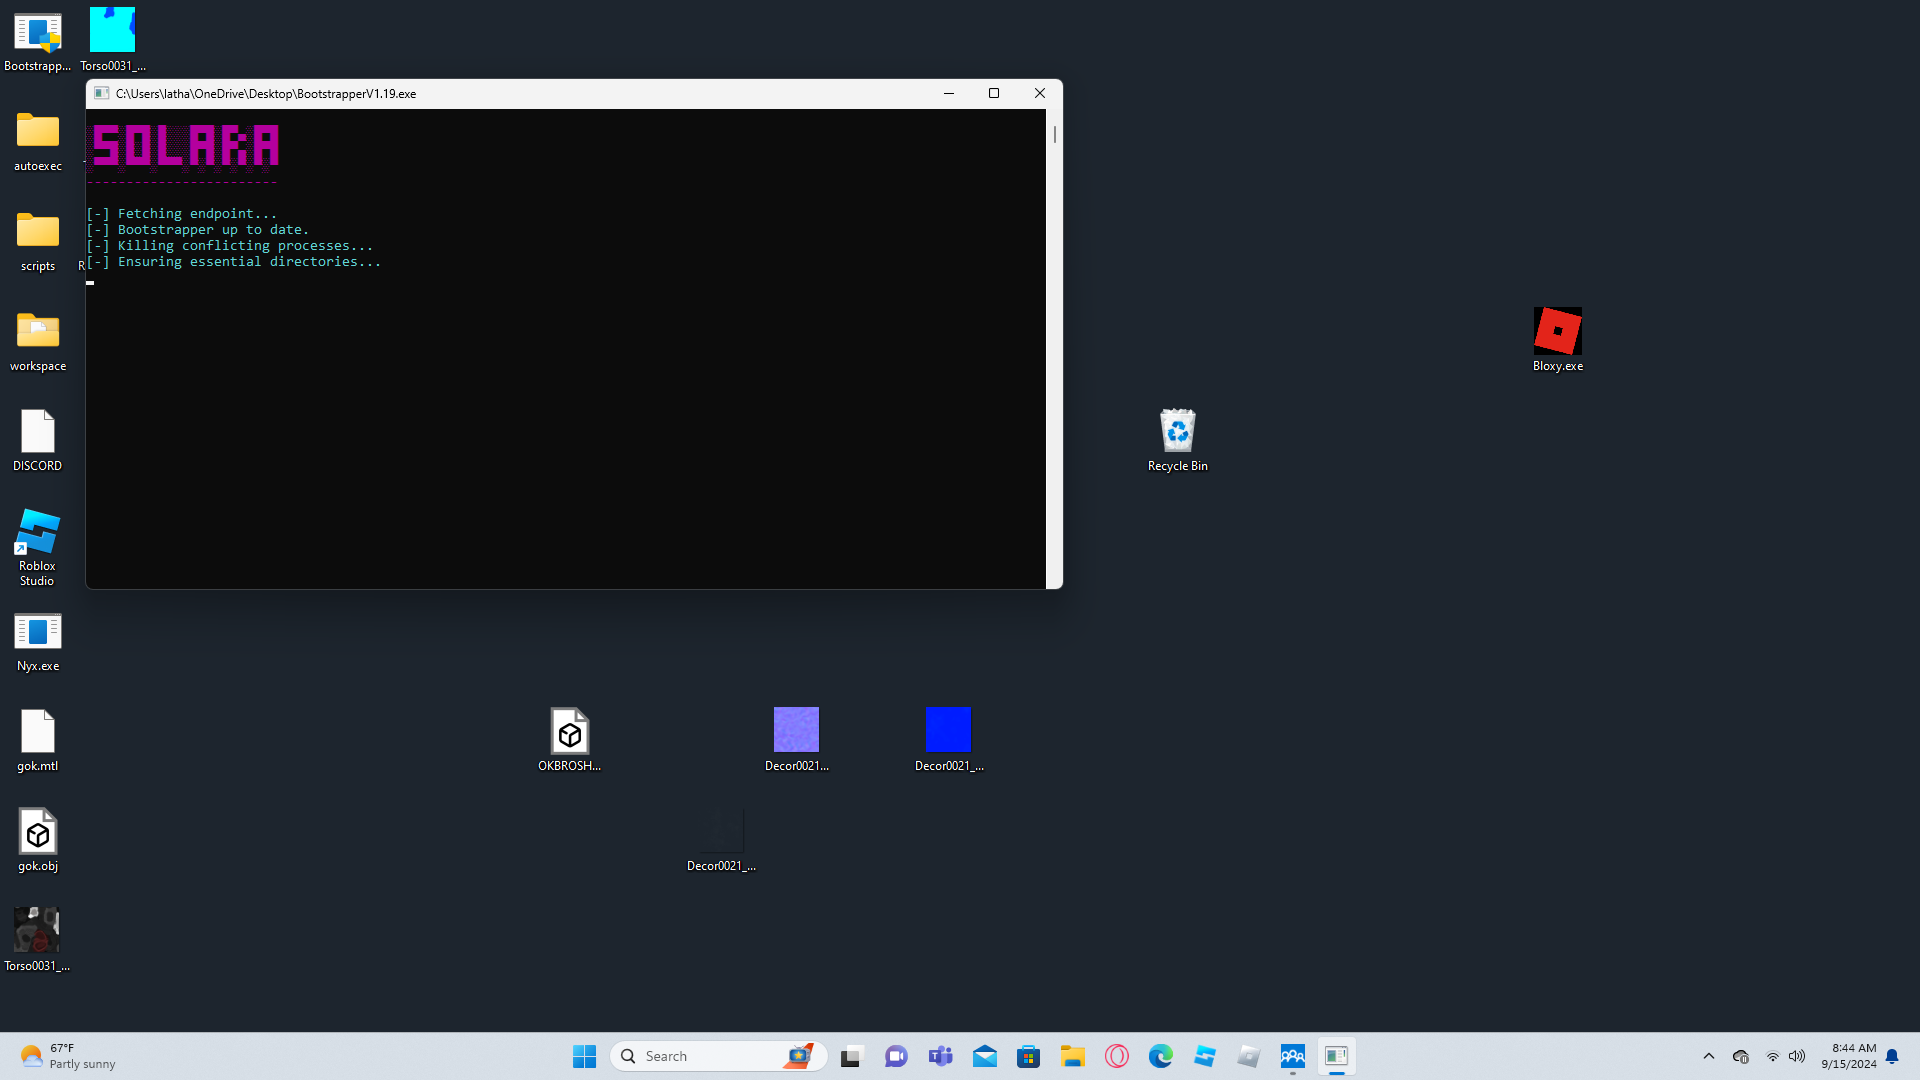Image resolution: width=1920 pixels, height=1080 pixels.
Task: Open Microsoft Store from the taskbar
Action: coord(1028,1056)
